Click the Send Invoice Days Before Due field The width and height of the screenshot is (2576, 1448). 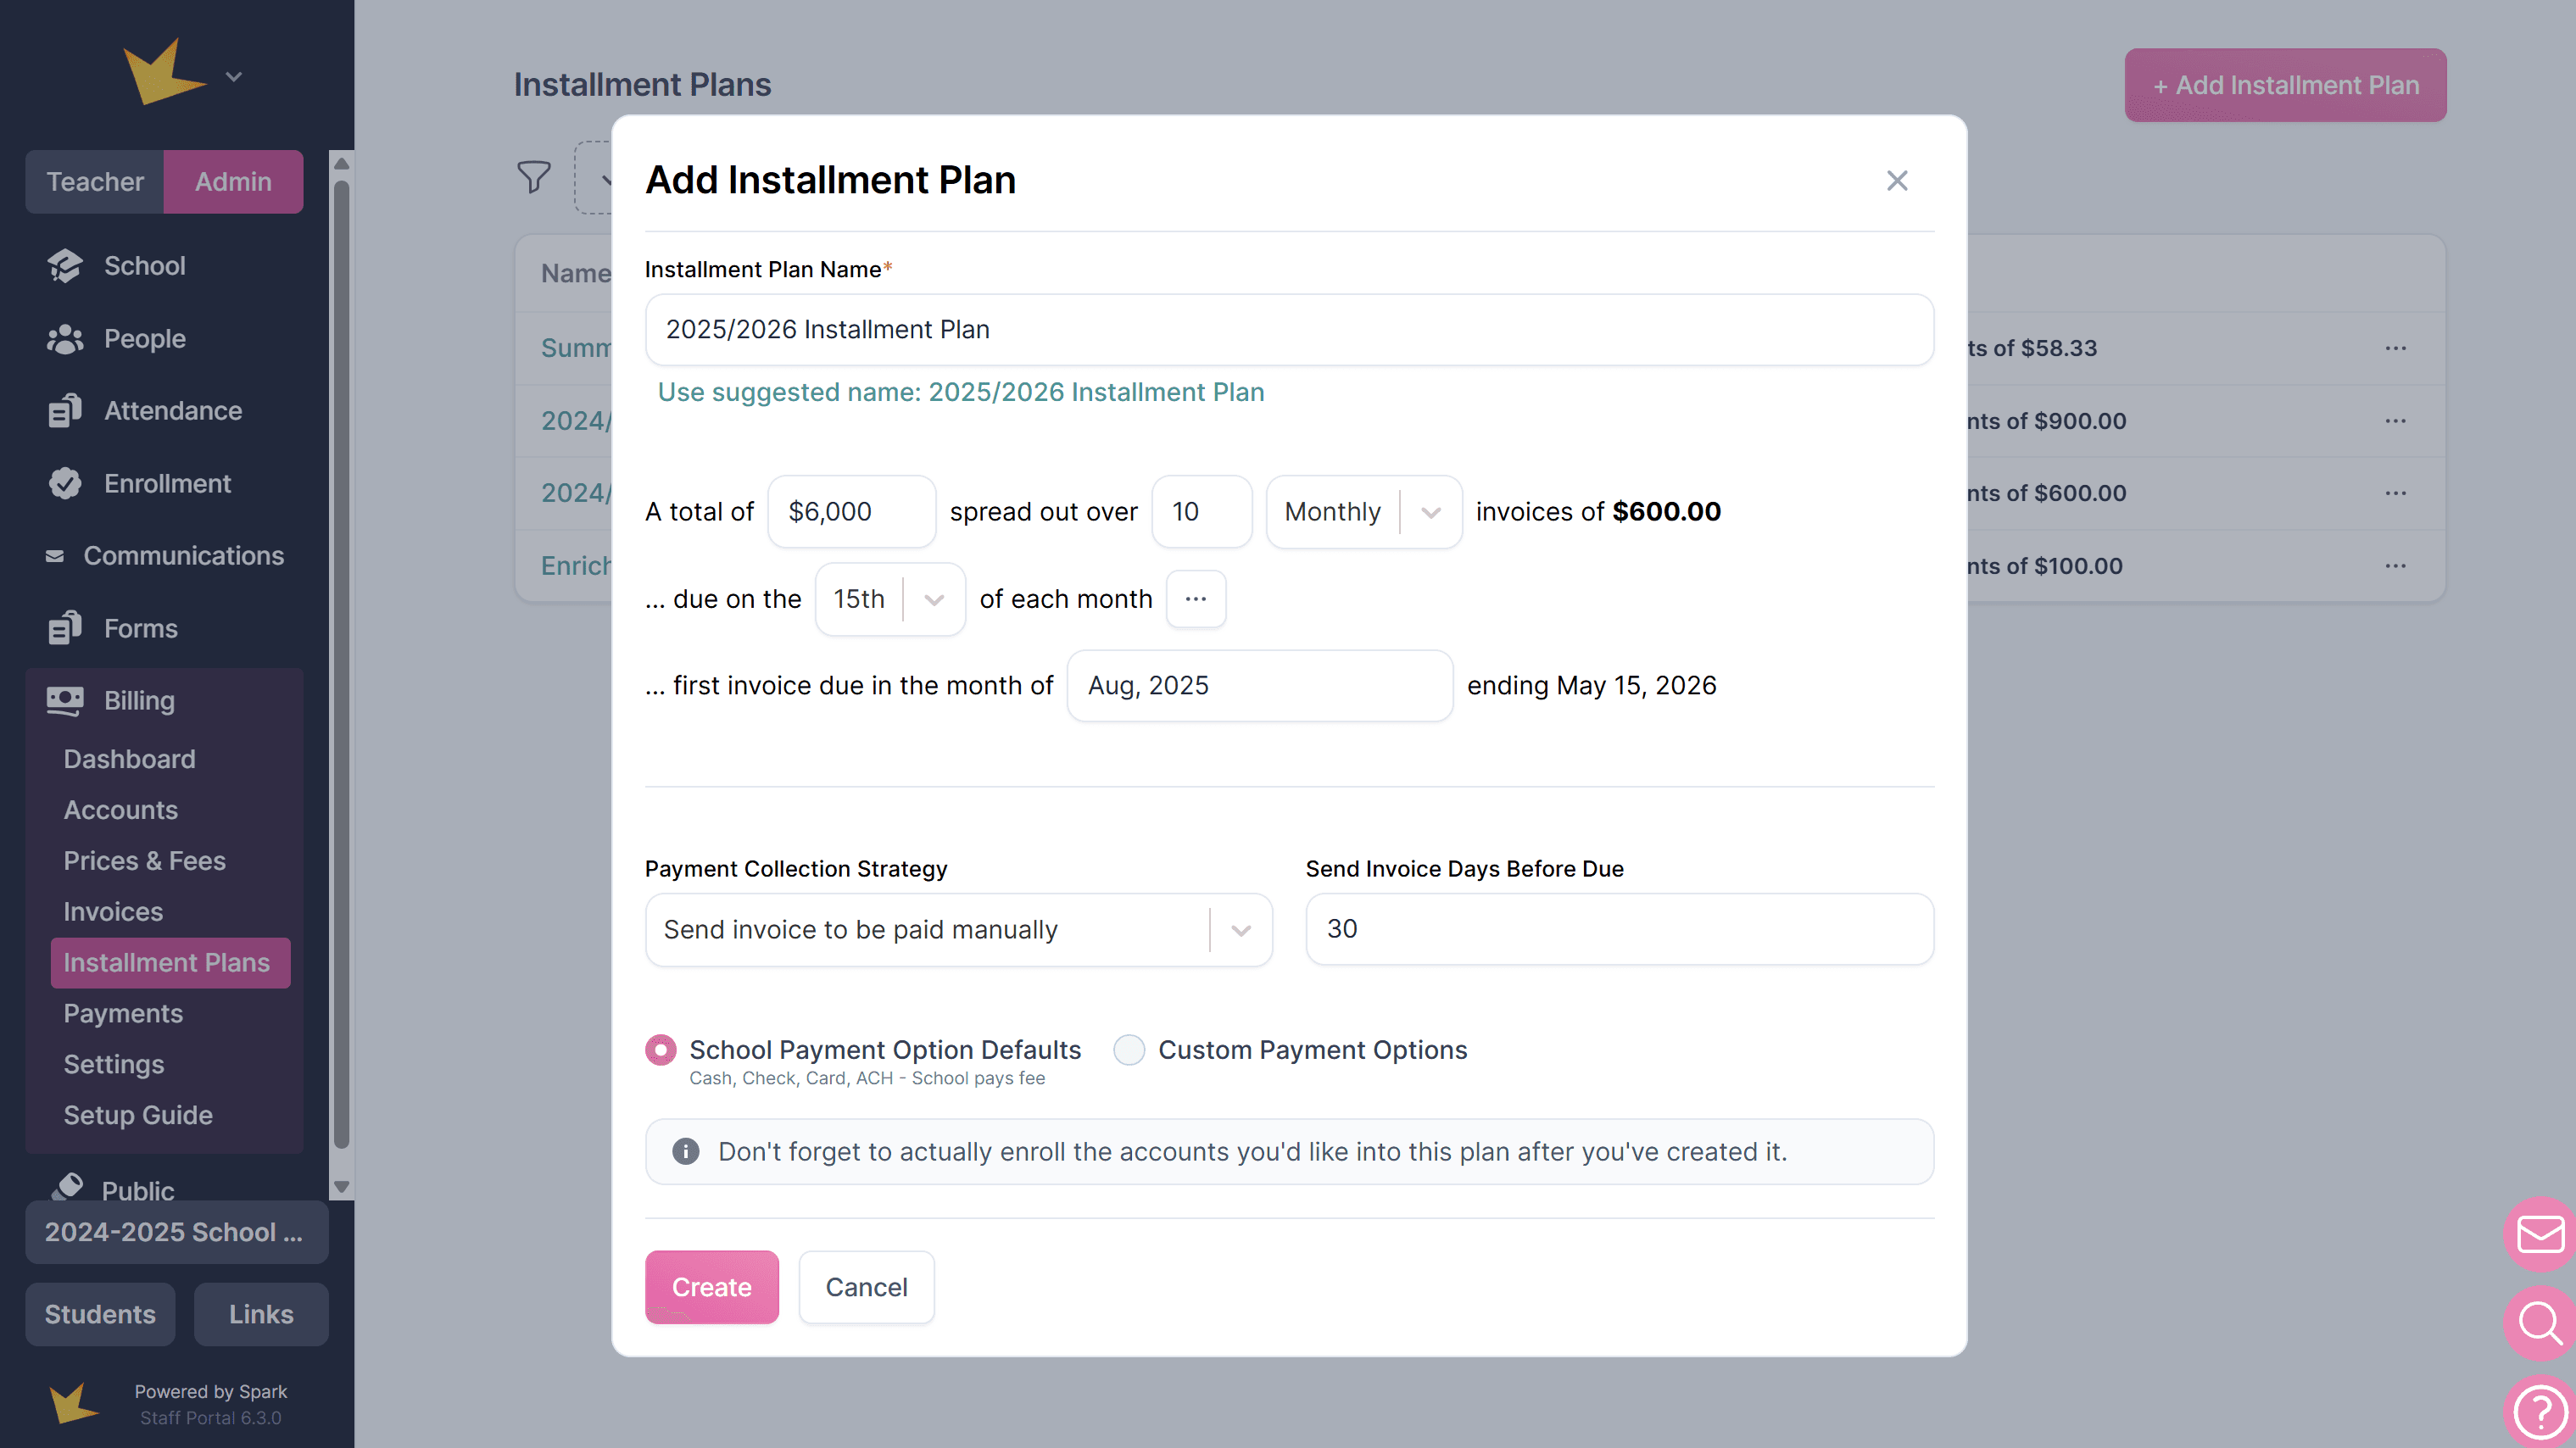[1618, 929]
